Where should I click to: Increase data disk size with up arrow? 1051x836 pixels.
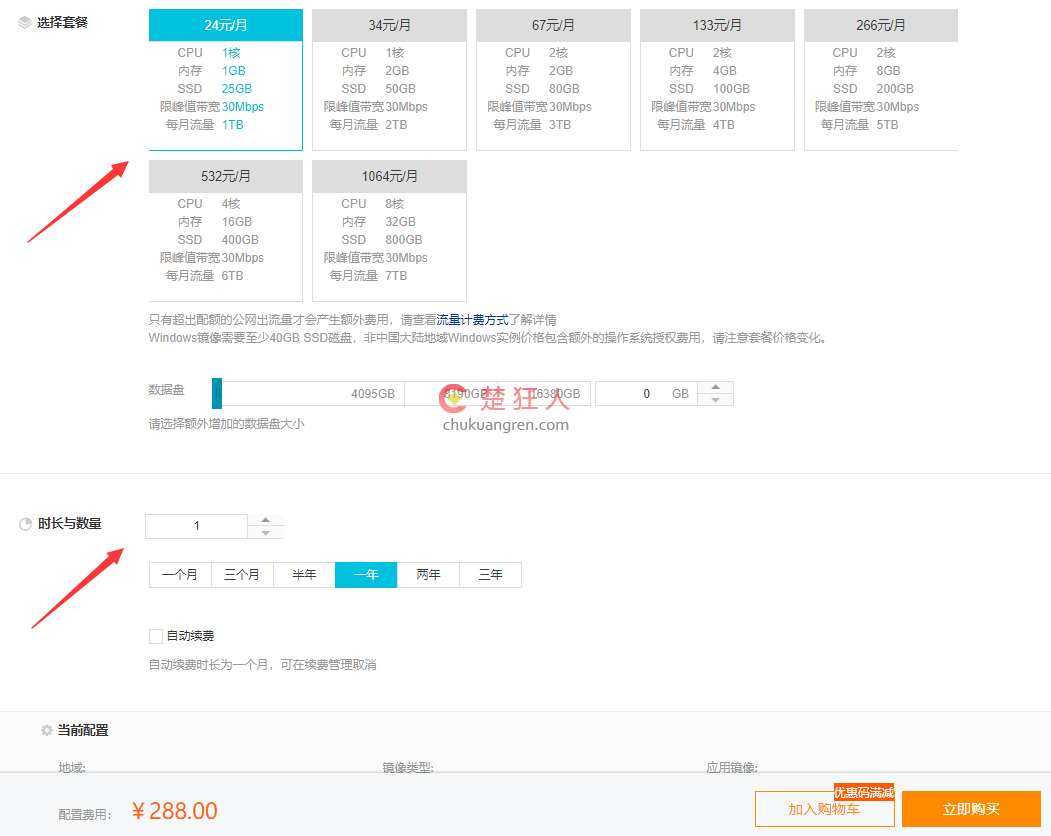pos(715,388)
